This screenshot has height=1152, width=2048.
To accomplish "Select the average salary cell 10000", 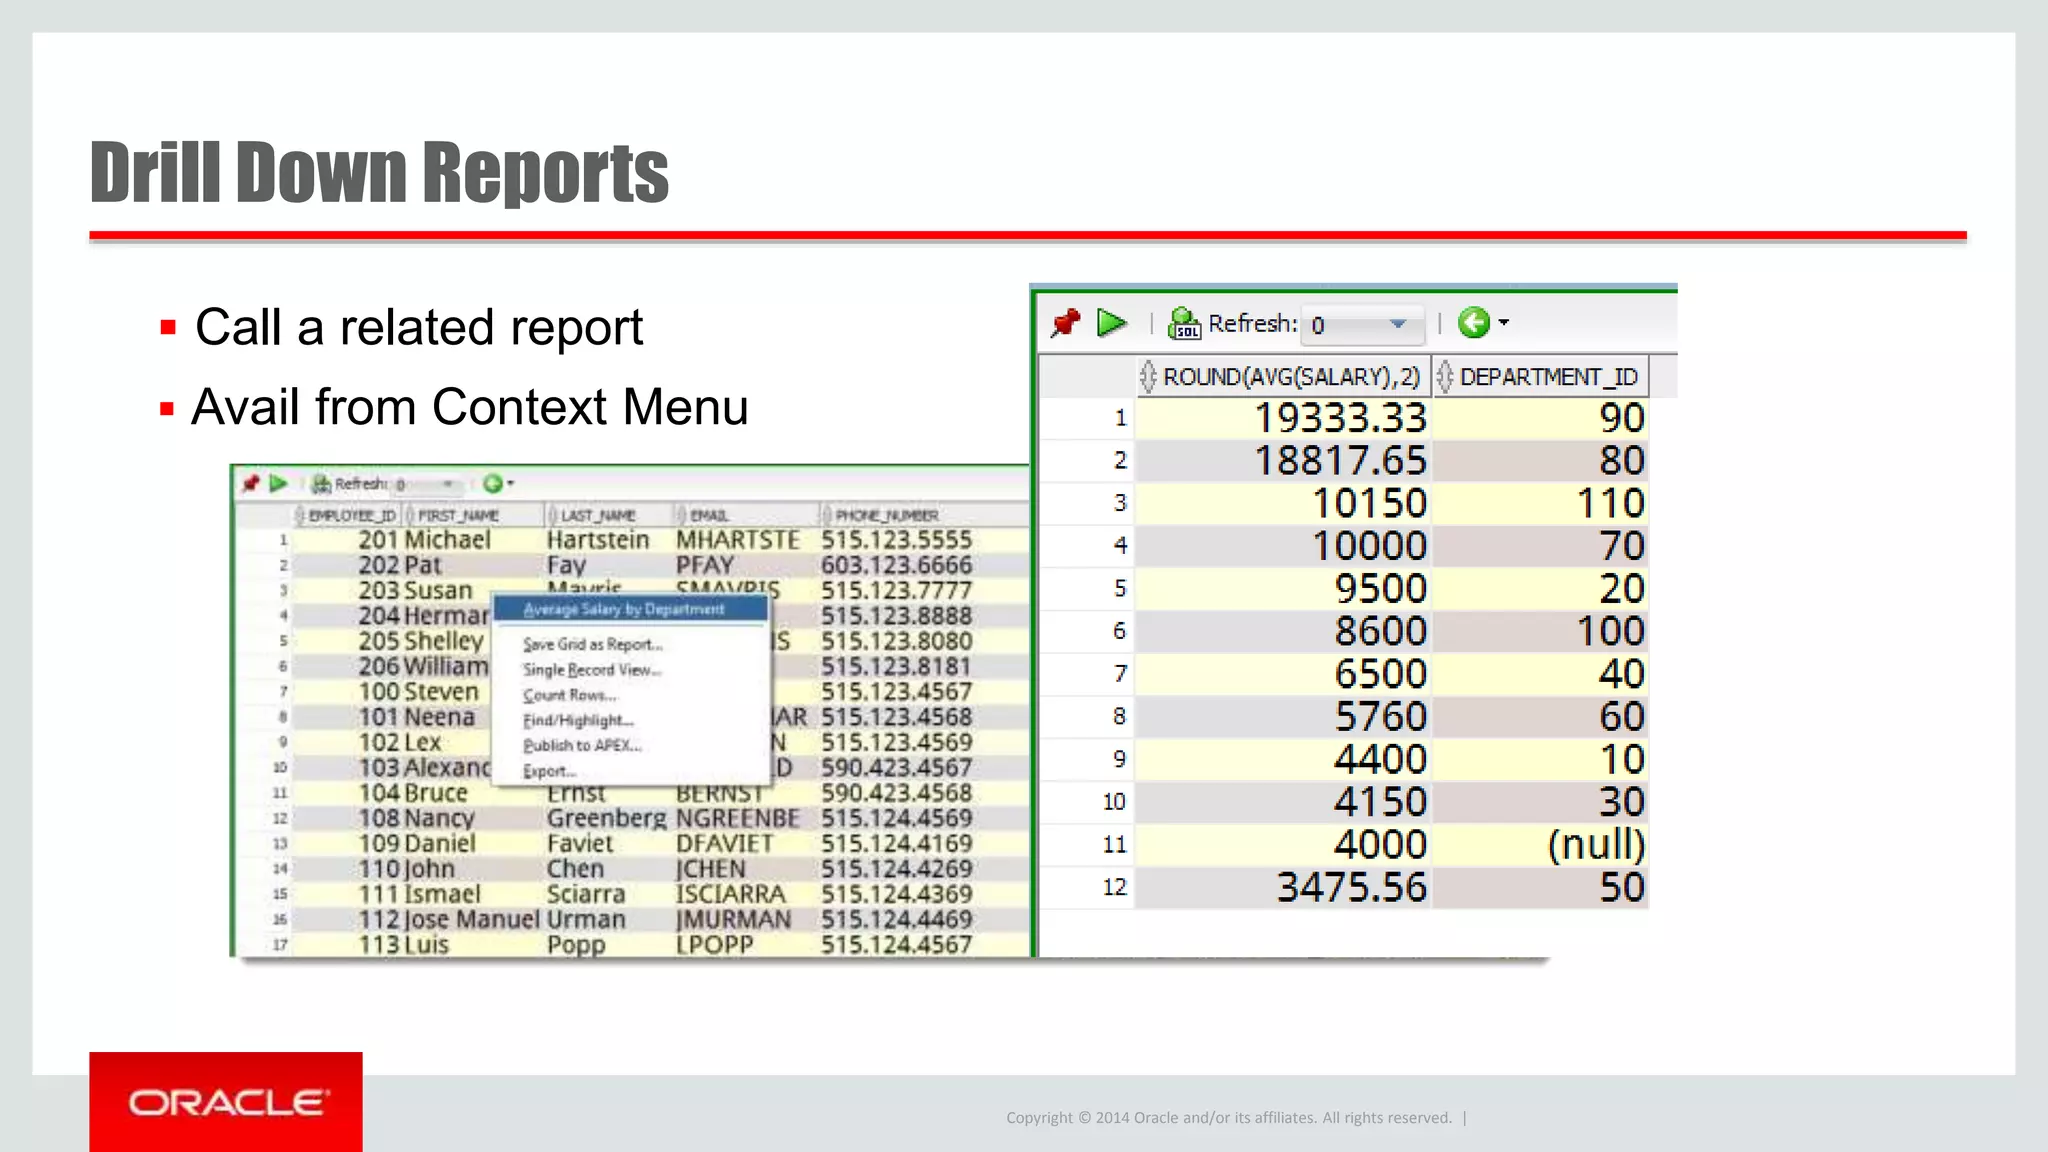I will (1283, 546).
